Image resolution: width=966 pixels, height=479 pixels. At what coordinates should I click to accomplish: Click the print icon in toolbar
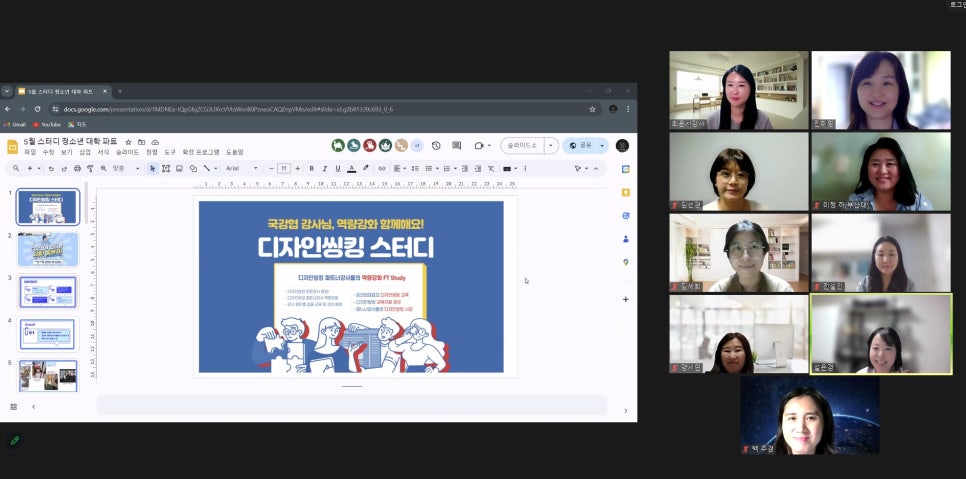(77, 168)
